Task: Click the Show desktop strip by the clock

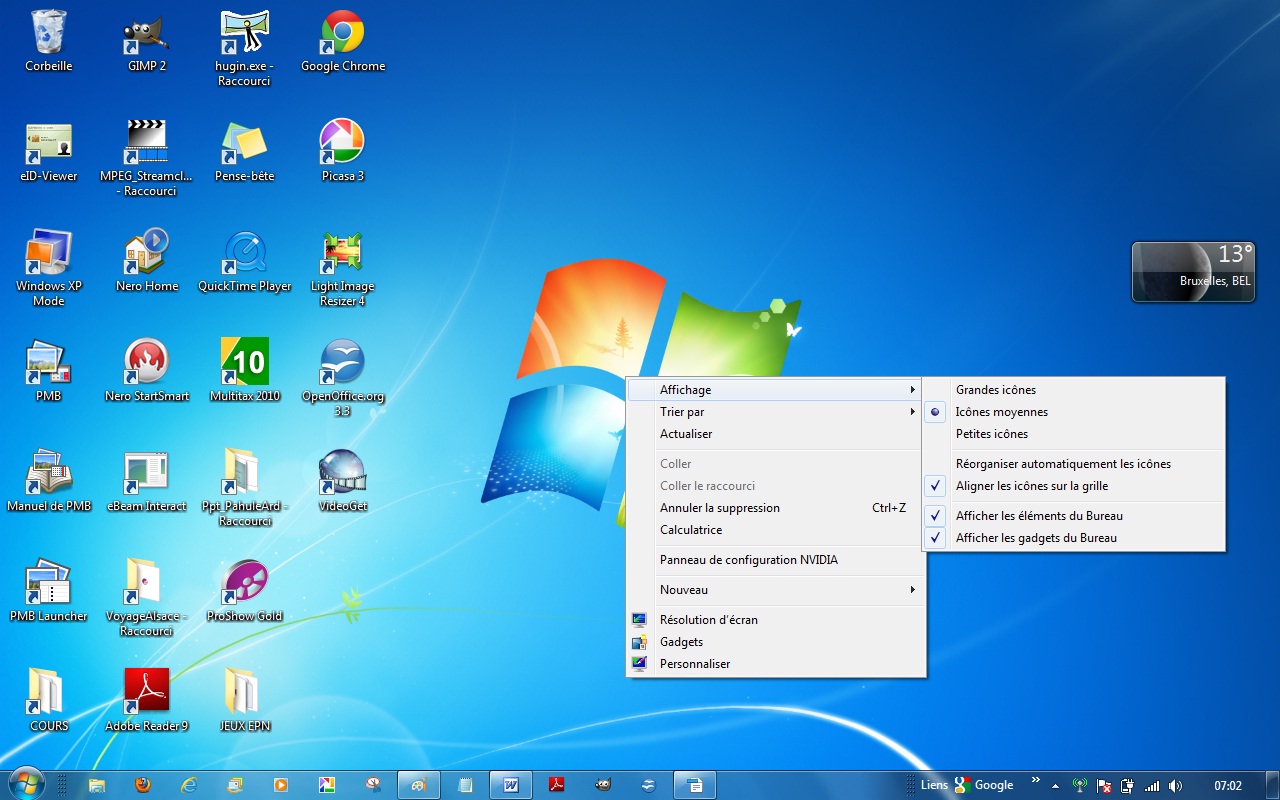Action: coord(1272,785)
